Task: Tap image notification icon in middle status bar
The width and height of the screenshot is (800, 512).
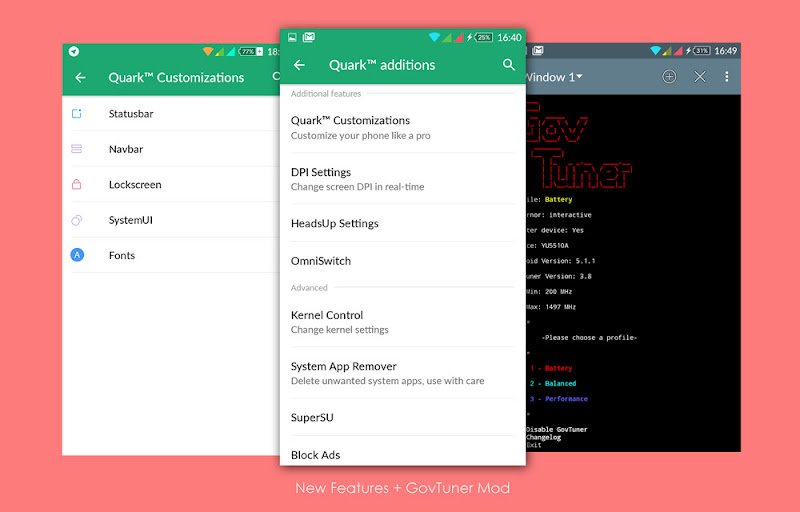Action: [x=292, y=37]
